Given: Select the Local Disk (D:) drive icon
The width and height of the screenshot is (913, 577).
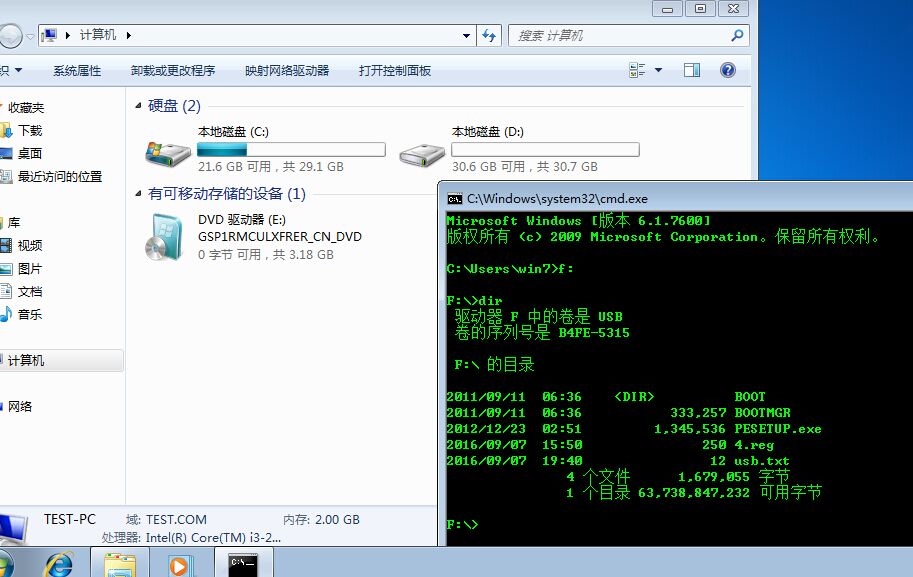Looking at the screenshot, I should coord(422,155).
